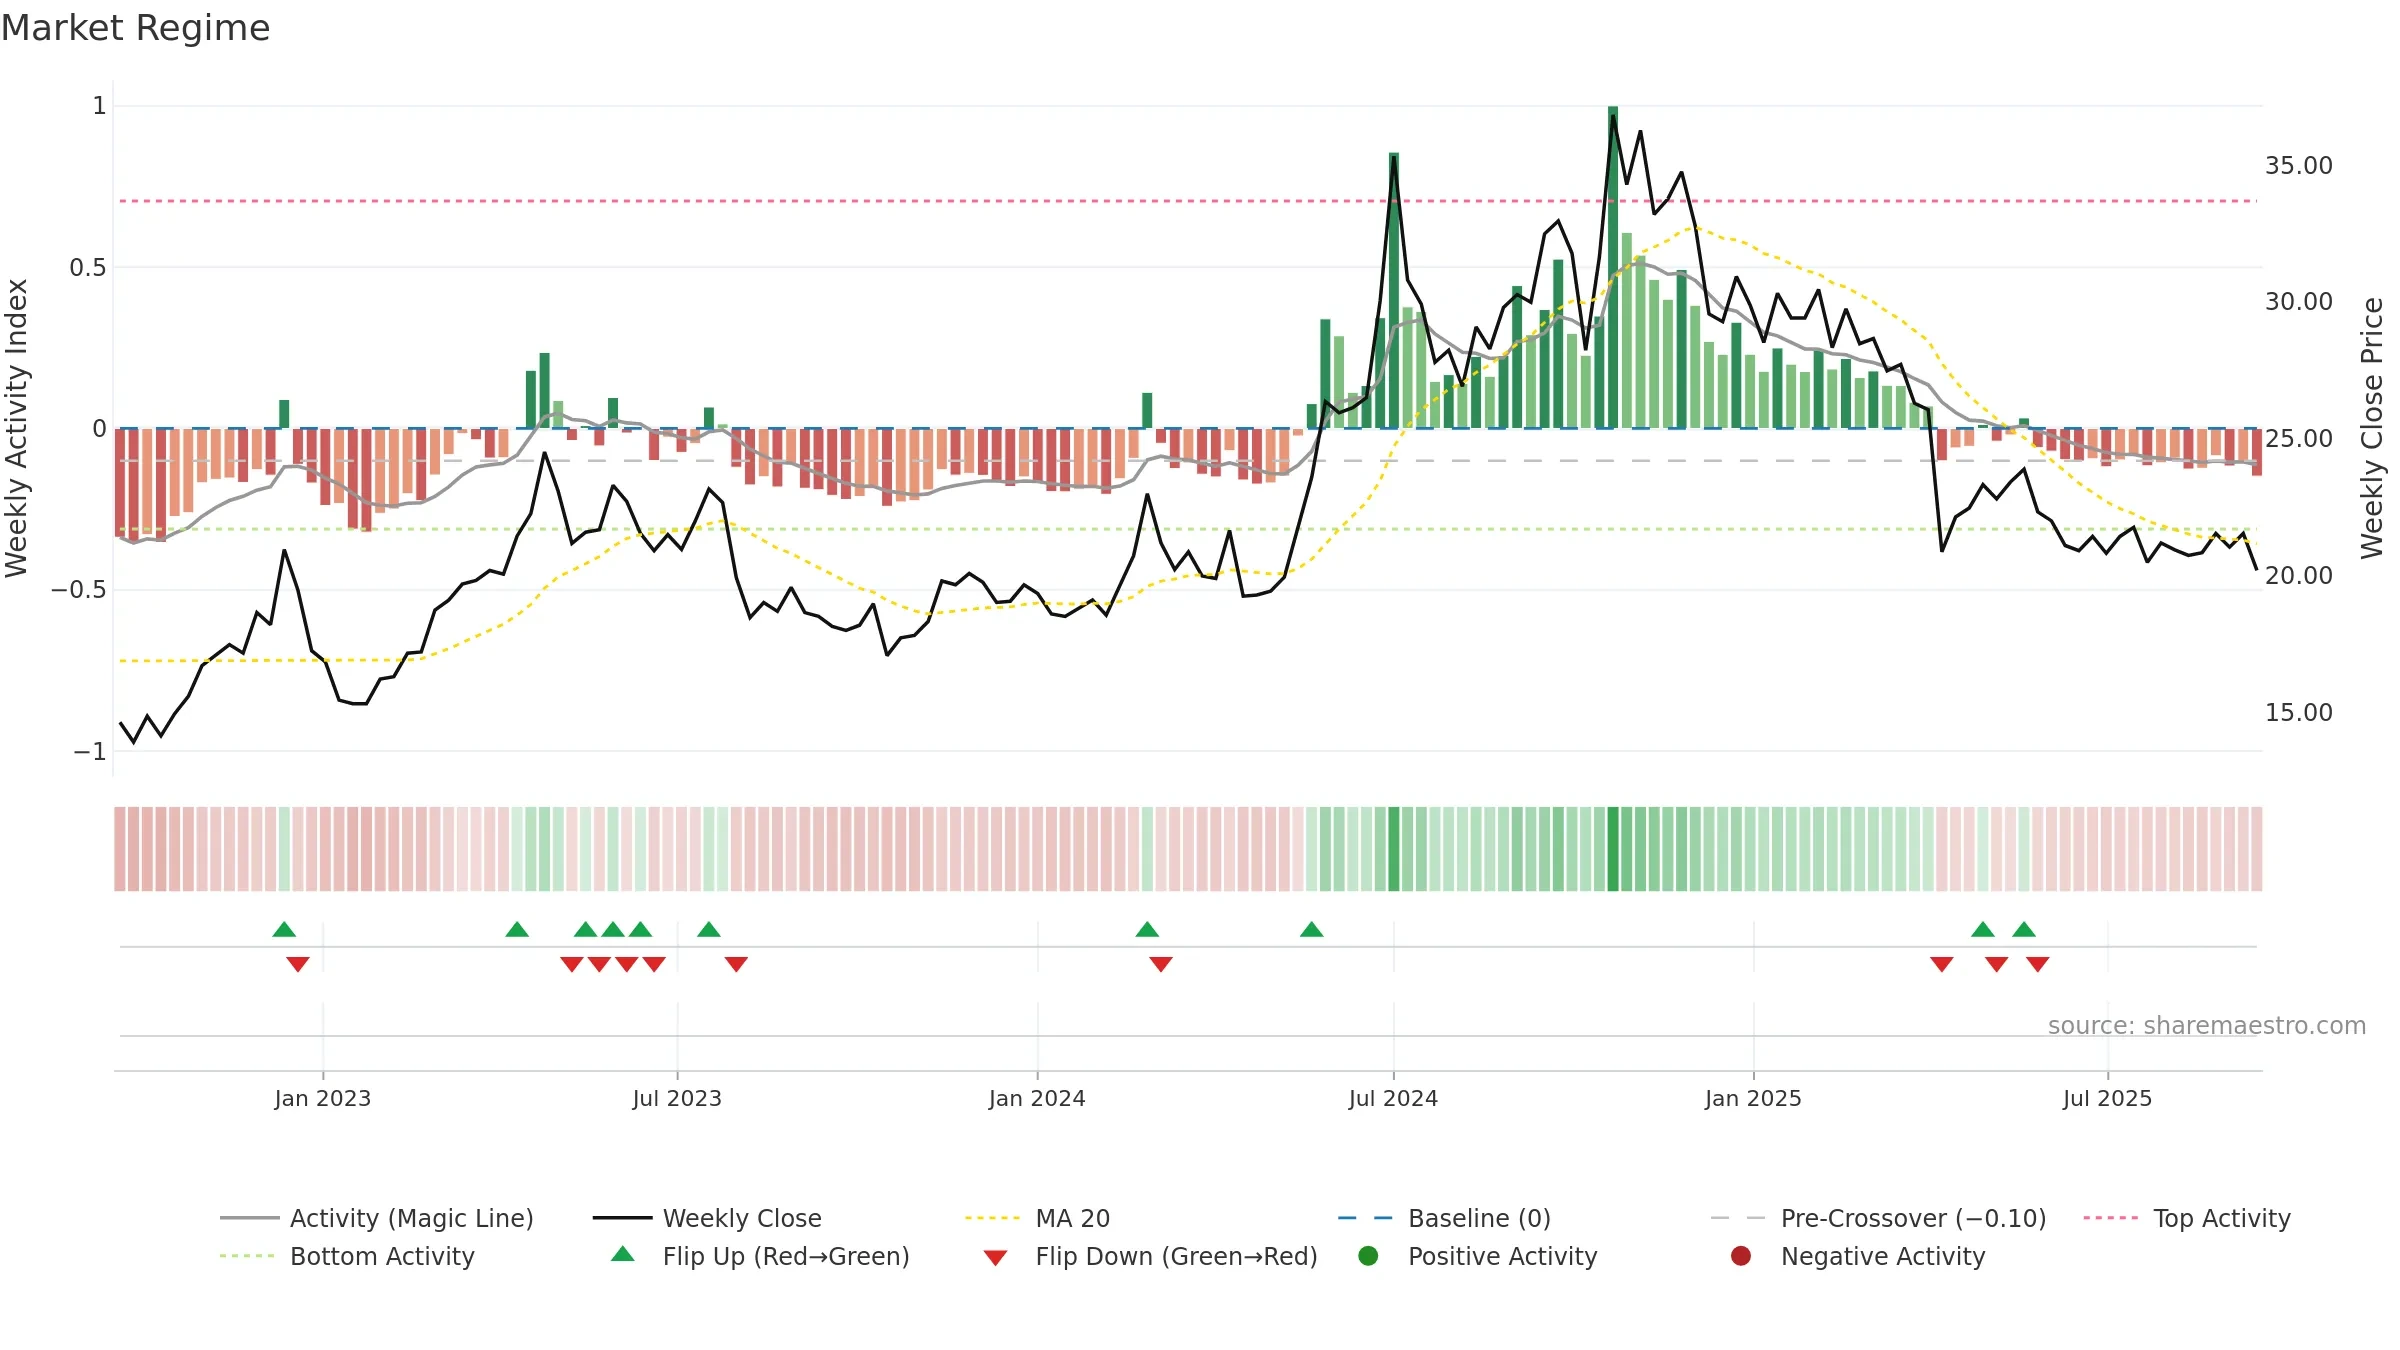Open the sharemaestro.com source link

click(x=2207, y=1026)
